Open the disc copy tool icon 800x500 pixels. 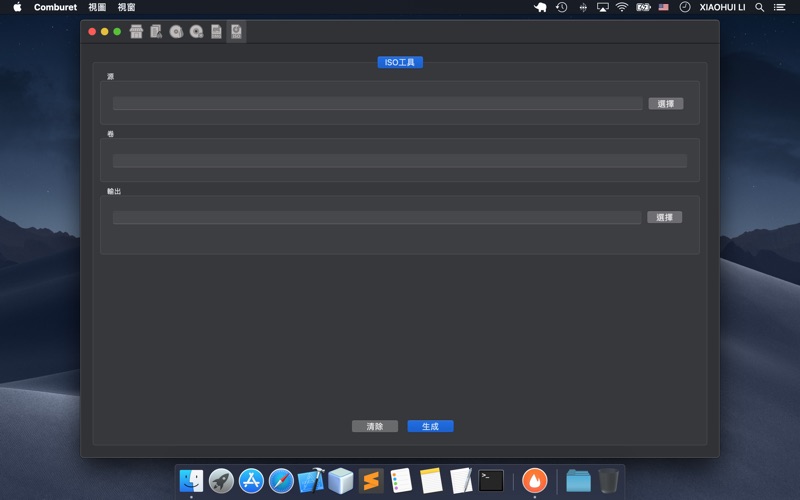click(x=196, y=32)
